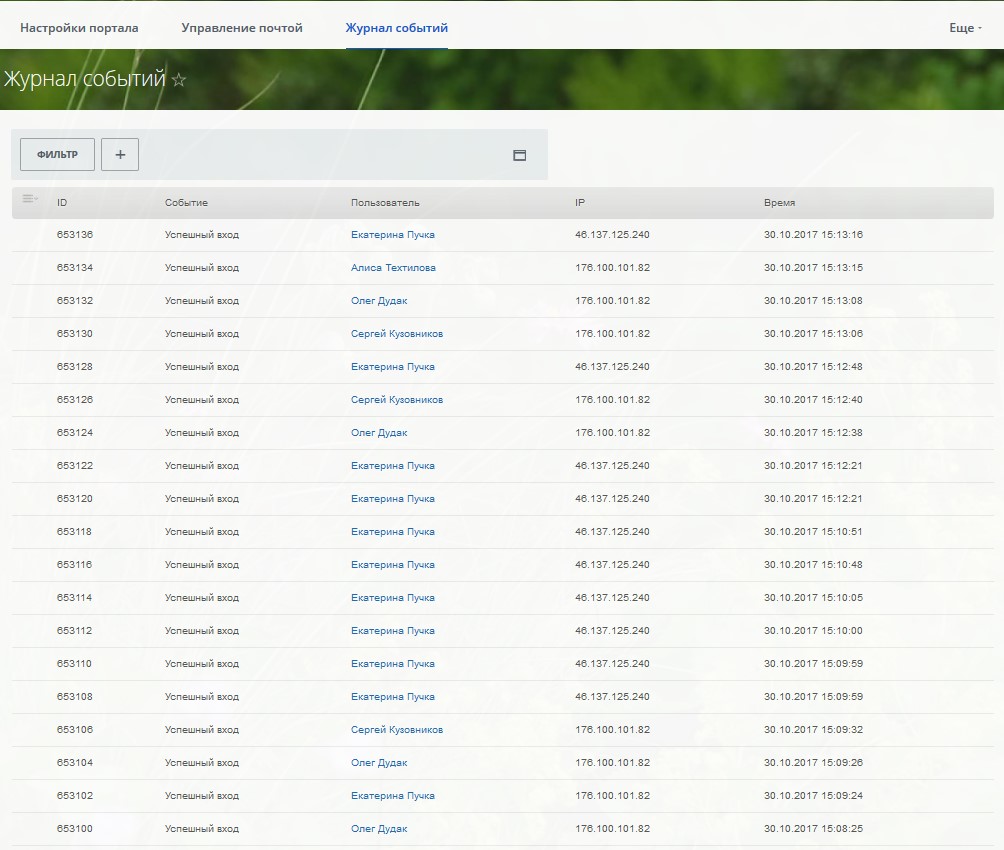Open Сергей Кузовников link in row 653126

pyautogui.click(x=397, y=400)
